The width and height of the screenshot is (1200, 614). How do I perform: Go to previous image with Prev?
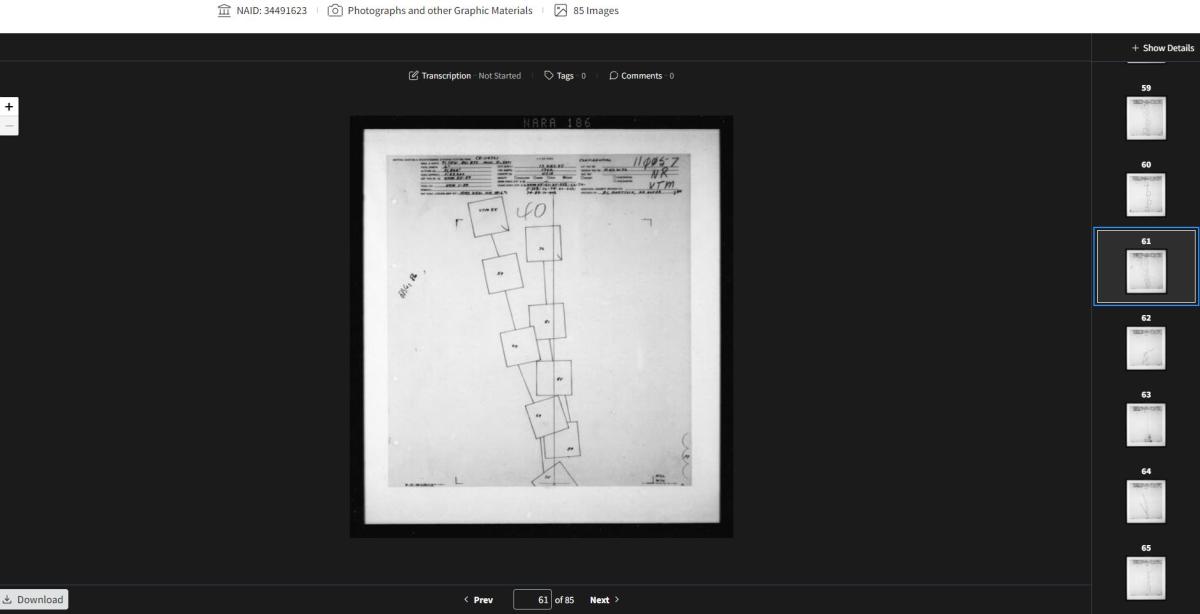[479, 600]
